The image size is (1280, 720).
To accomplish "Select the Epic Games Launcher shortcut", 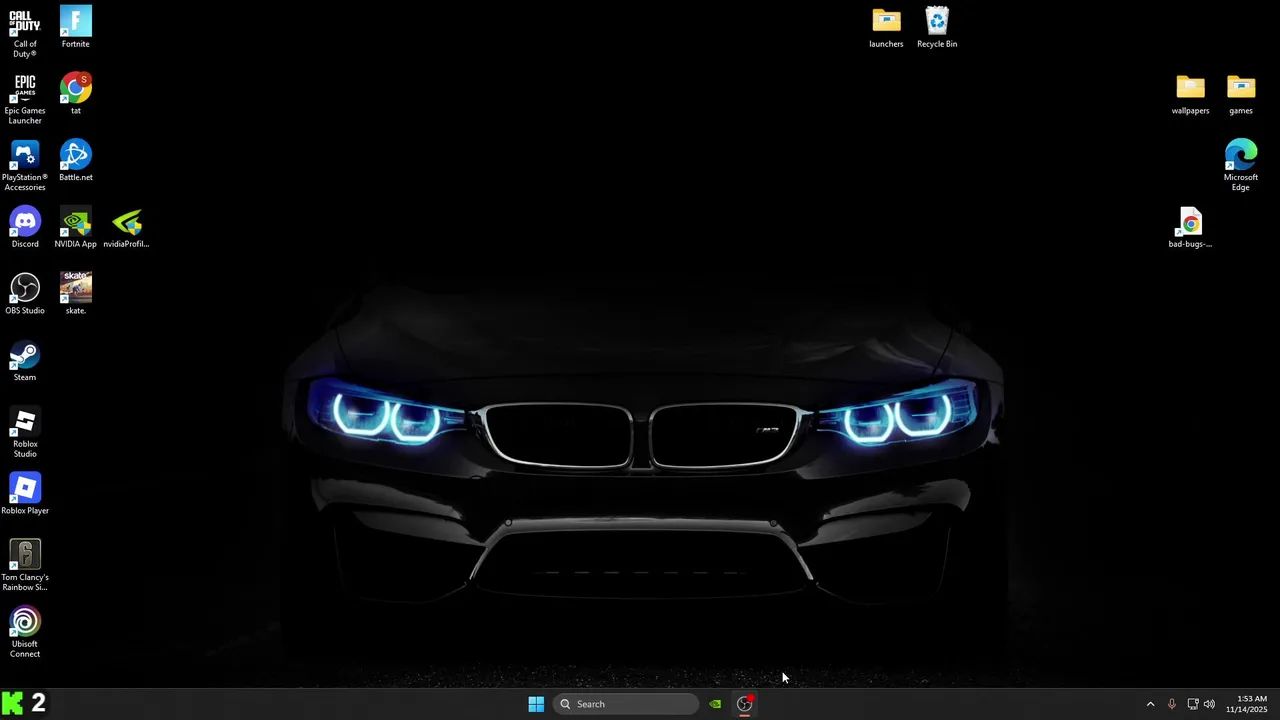I will pos(25,99).
